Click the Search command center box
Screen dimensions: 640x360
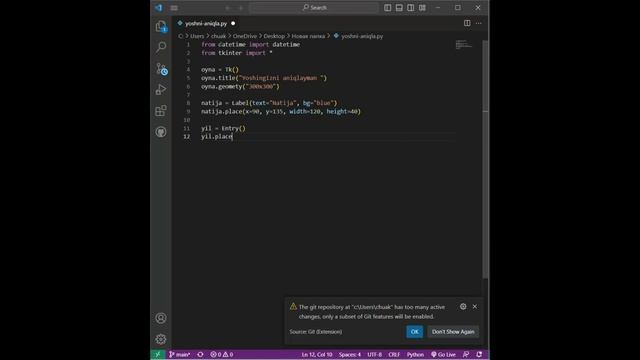pyautogui.click(x=314, y=7)
